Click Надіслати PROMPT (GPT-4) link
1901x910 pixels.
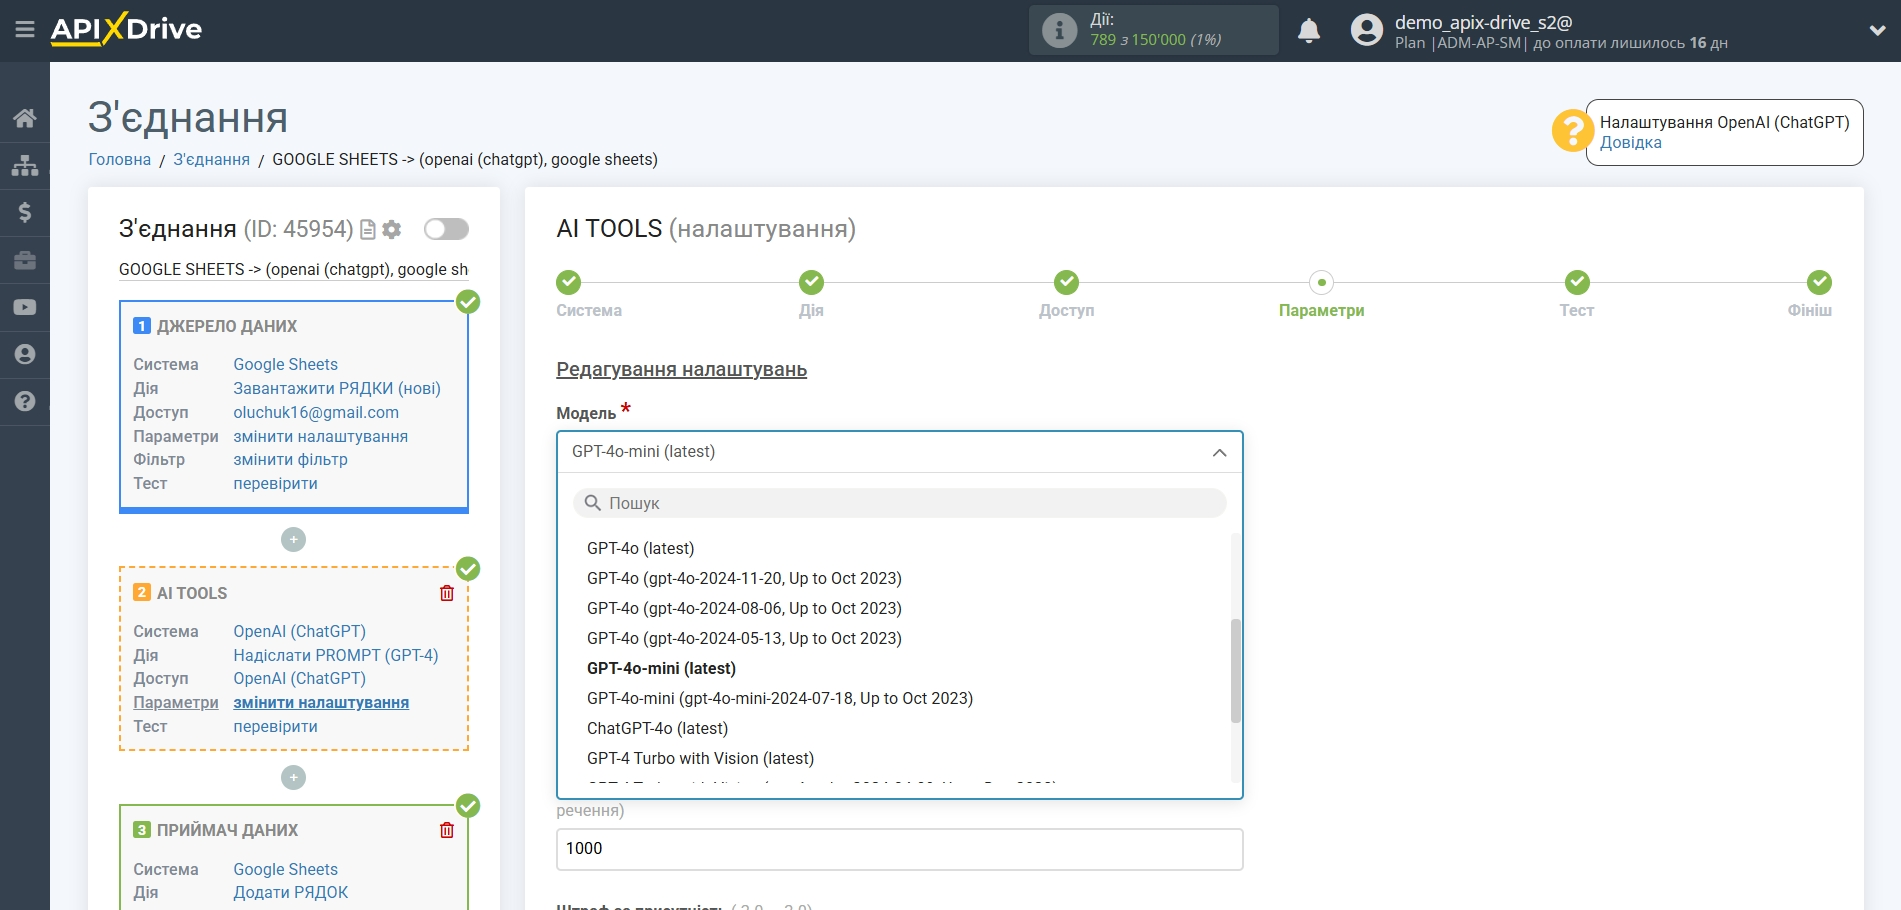click(x=336, y=656)
